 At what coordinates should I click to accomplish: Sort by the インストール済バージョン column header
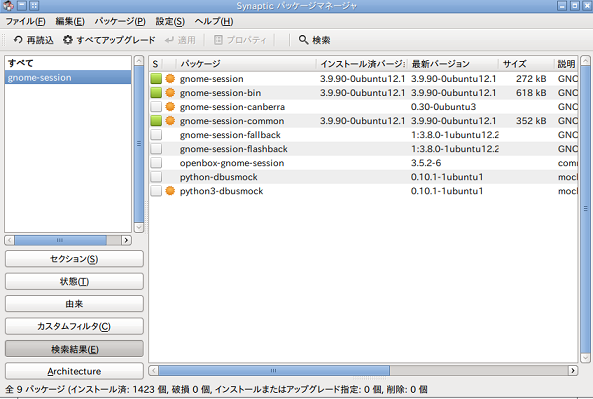coord(362,64)
